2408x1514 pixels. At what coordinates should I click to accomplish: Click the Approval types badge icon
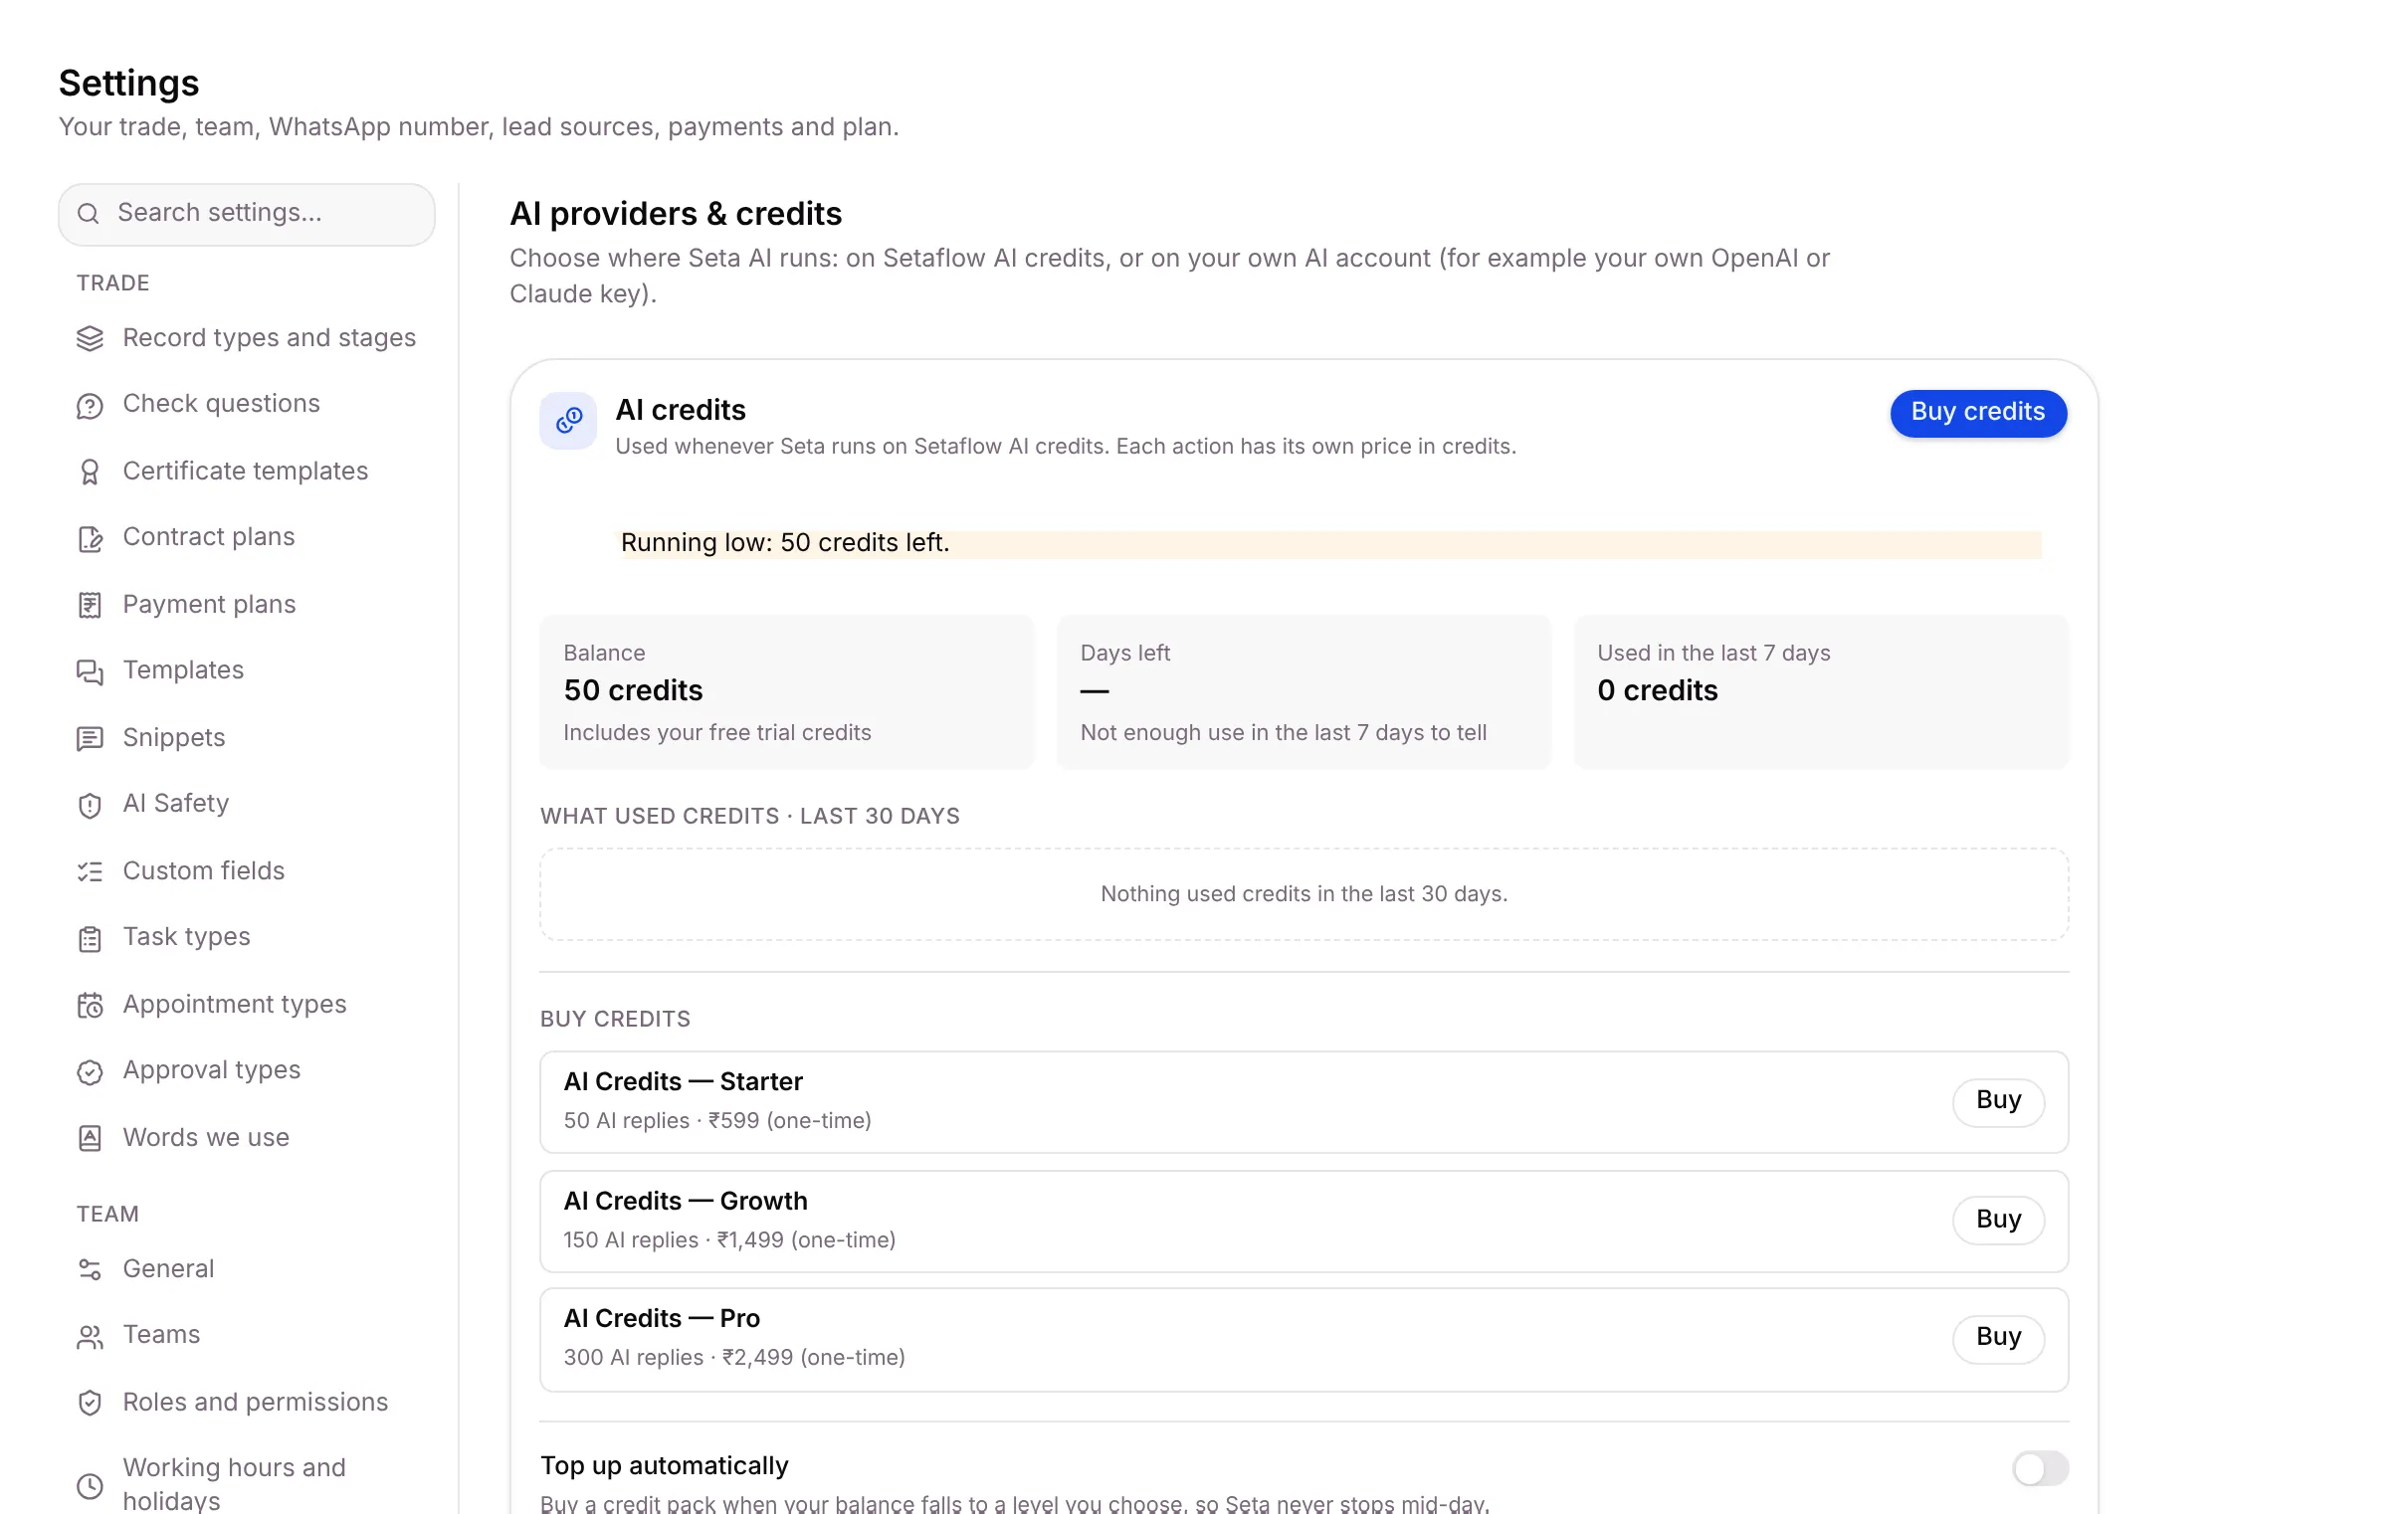[x=90, y=1072]
